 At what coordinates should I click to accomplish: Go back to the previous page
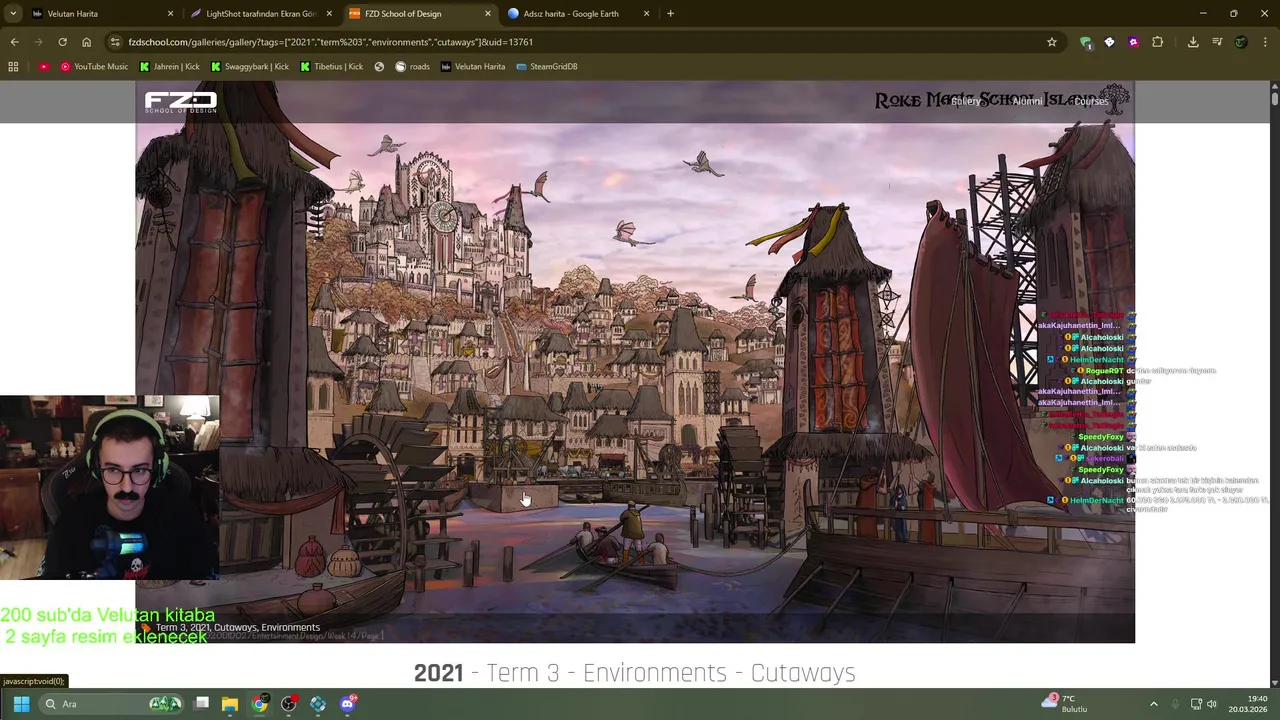click(x=14, y=42)
